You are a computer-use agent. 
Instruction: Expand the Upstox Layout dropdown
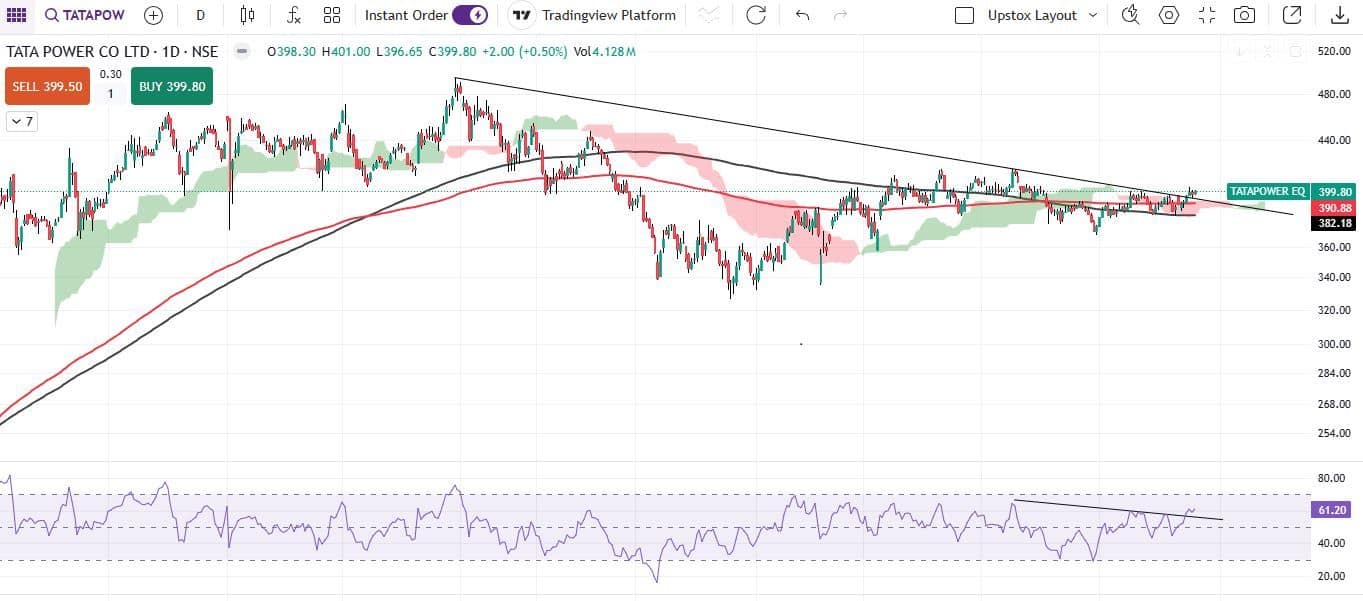point(1092,15)
